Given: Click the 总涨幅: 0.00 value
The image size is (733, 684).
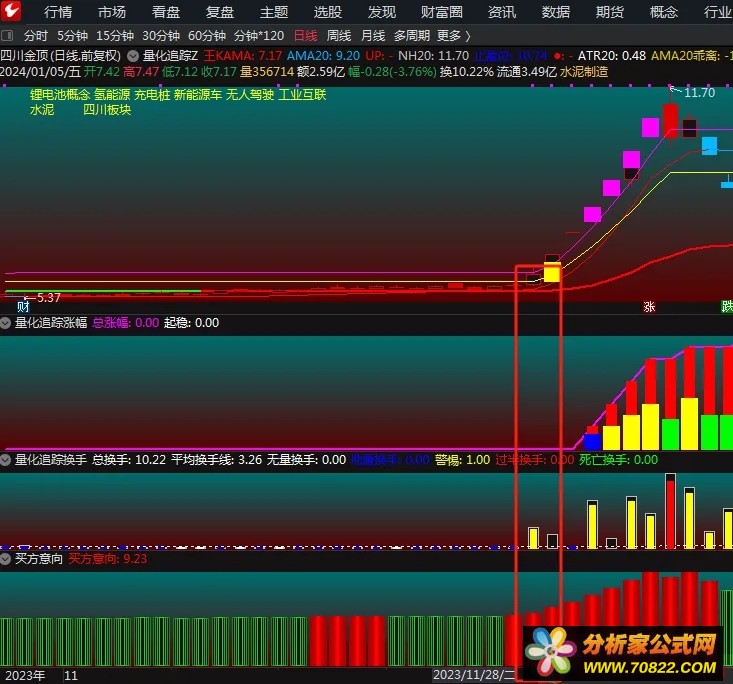Looking at the screenshot, I should pyautogui.click(x=126, y=323).
